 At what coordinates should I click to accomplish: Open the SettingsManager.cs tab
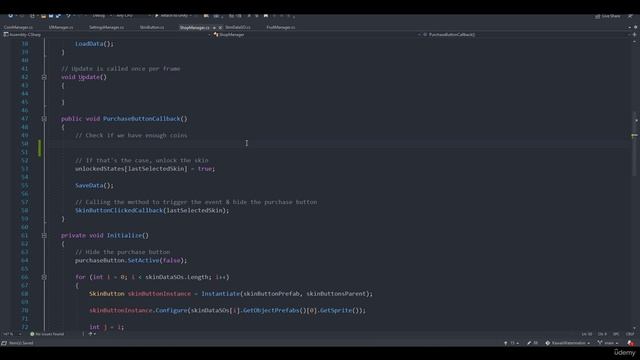(x=106, y=27)
